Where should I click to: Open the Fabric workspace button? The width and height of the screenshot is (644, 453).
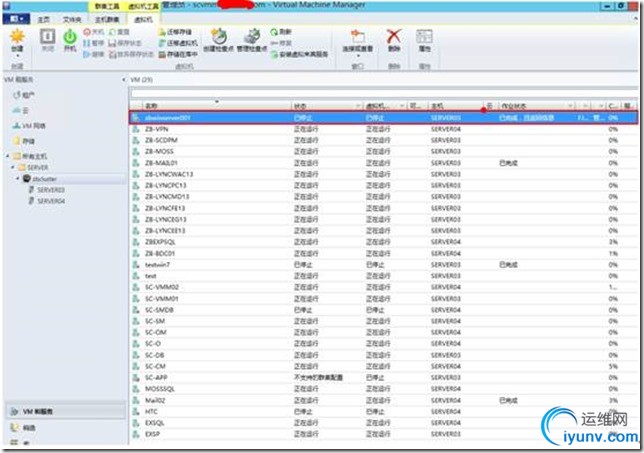pos(65,428)
